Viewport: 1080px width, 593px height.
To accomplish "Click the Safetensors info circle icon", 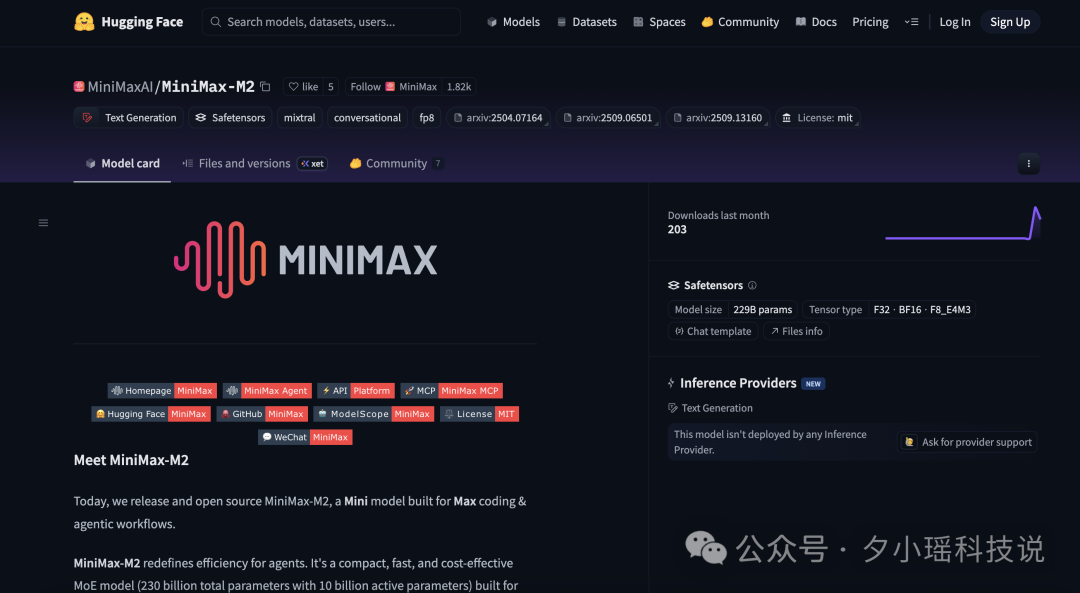I will [x=752, y=285].
